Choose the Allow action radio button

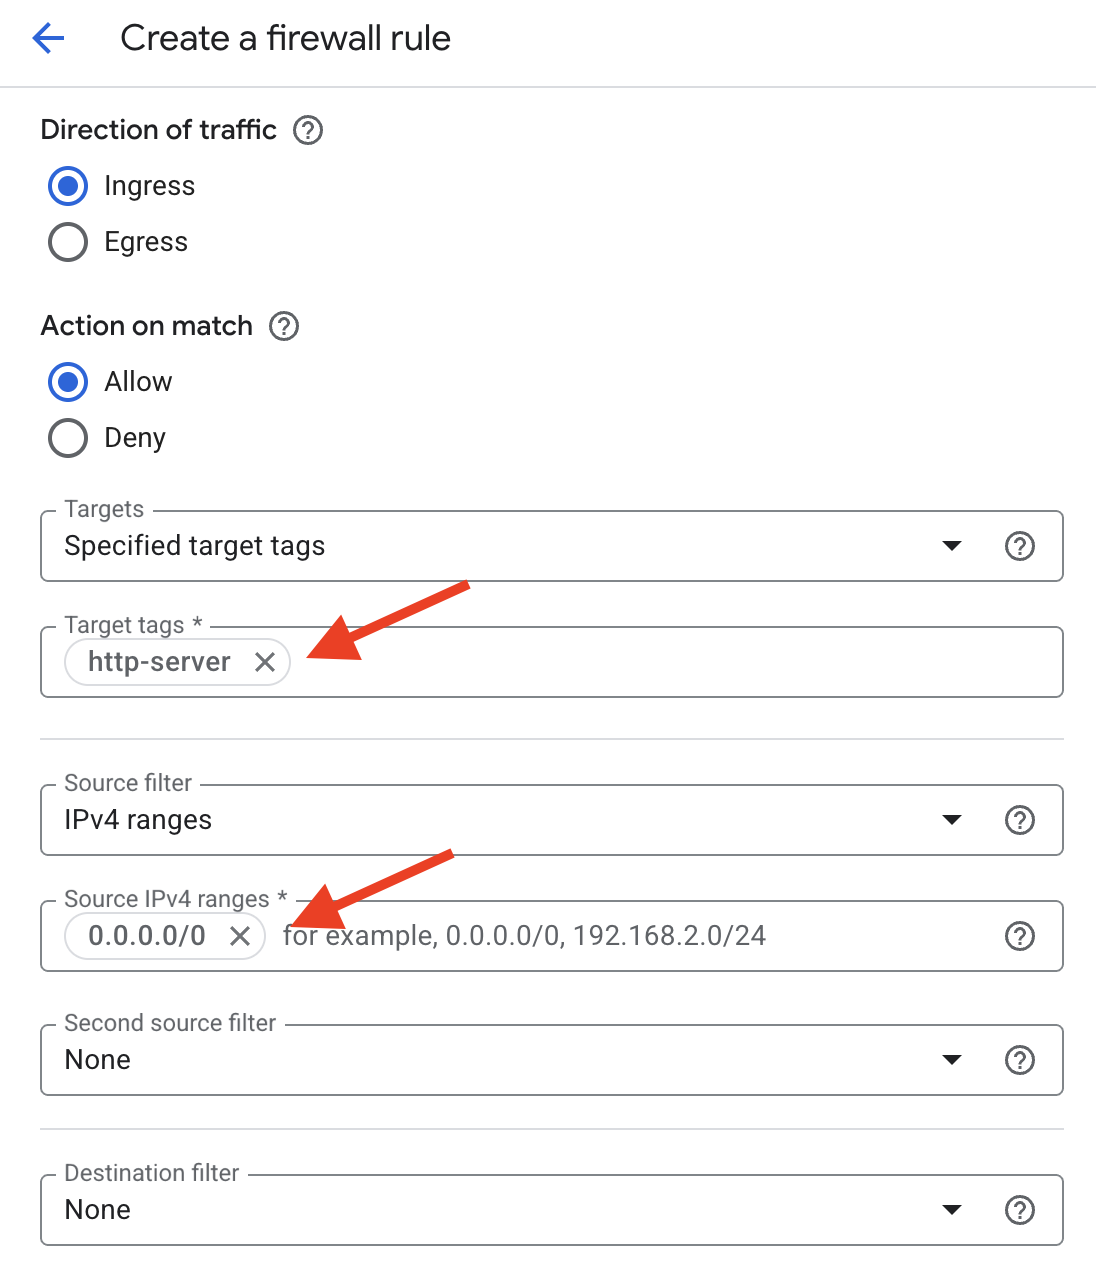pyautogui.click(x=68, y=382)
